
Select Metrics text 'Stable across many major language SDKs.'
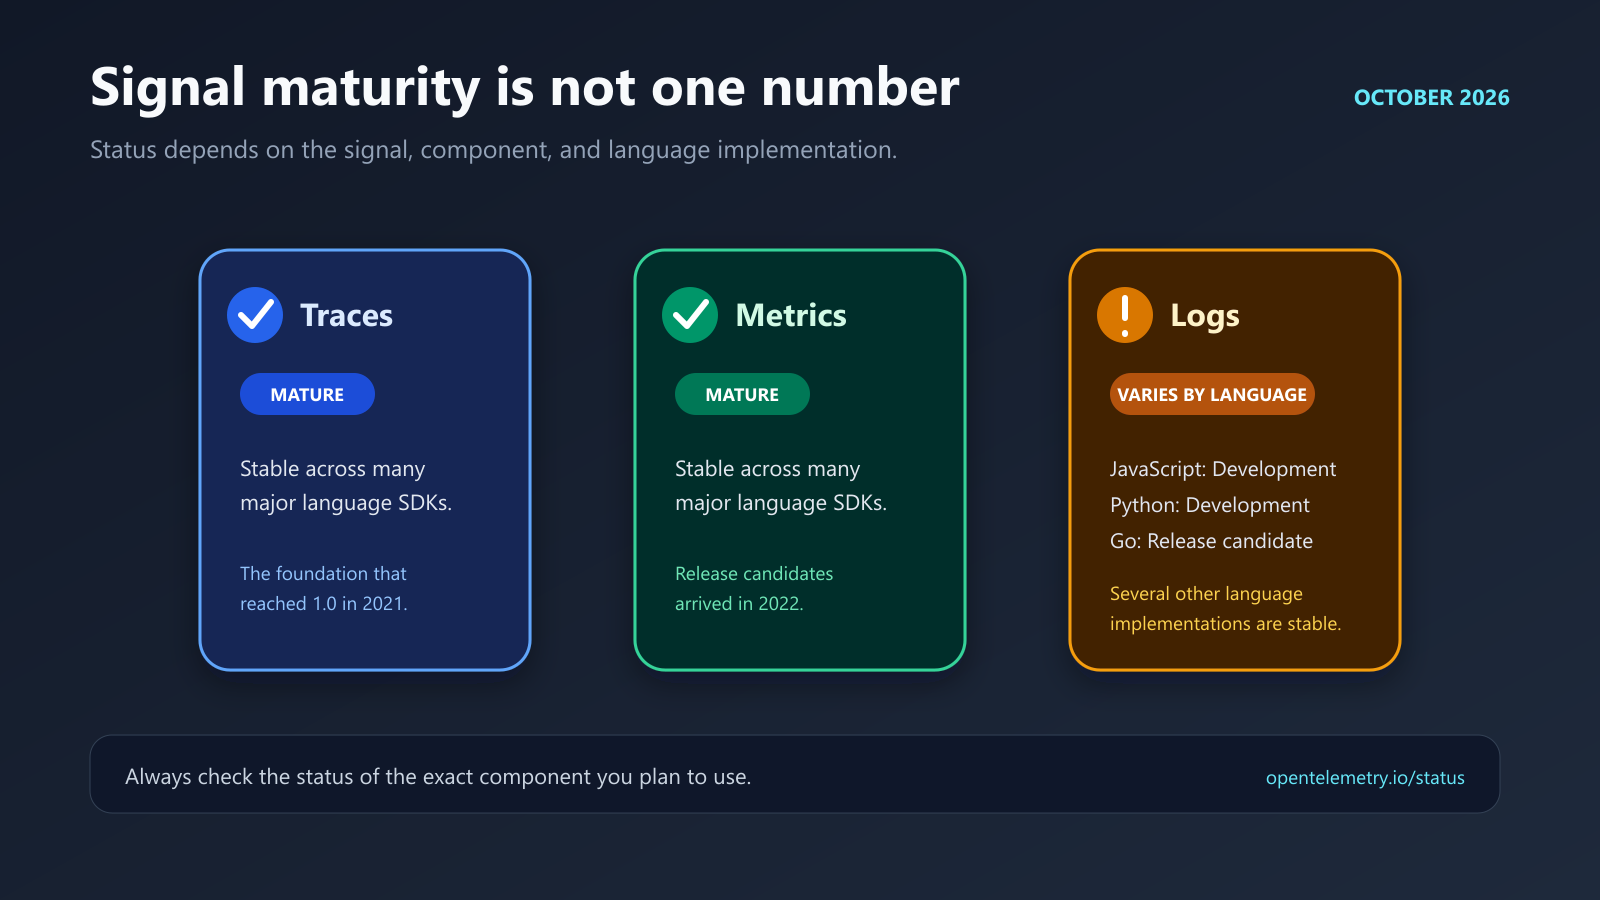(781, 486)
